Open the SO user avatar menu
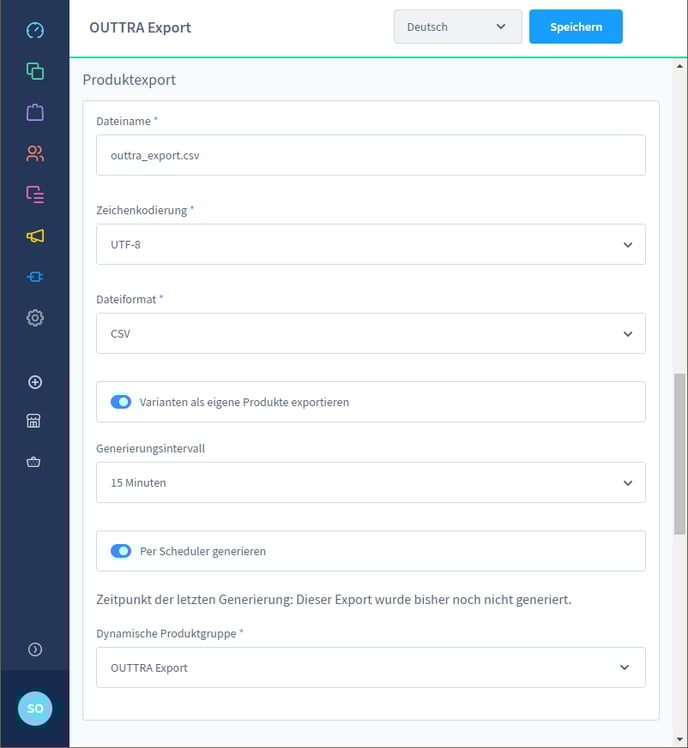The height and width of the screenshot is (748, 688). point(35,708)
